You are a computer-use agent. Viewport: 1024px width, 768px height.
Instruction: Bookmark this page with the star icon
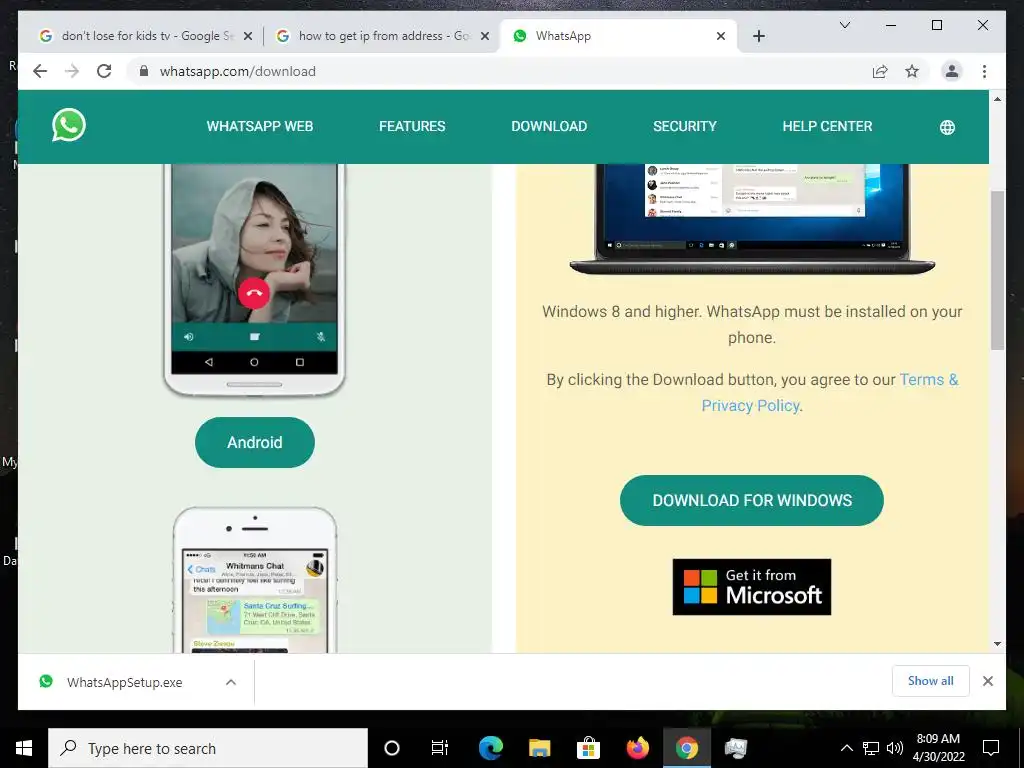click(x=912, y=71)
